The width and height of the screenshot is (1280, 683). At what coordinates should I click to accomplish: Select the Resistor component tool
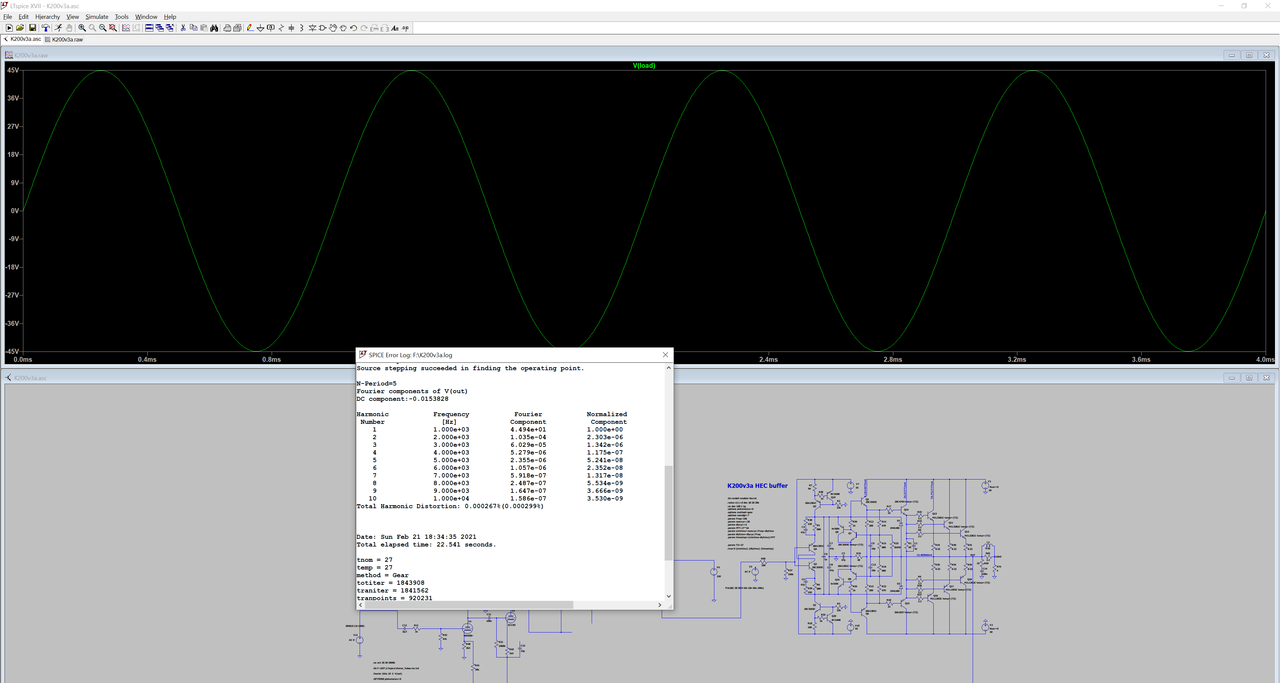click(281, 27)
